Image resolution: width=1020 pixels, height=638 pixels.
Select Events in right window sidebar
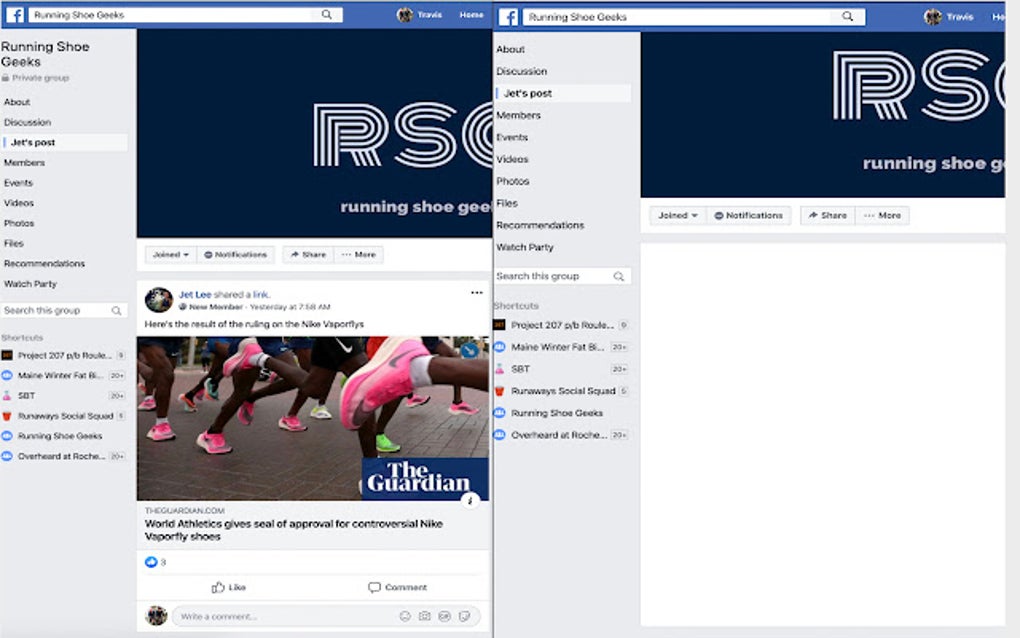[512, 137]
